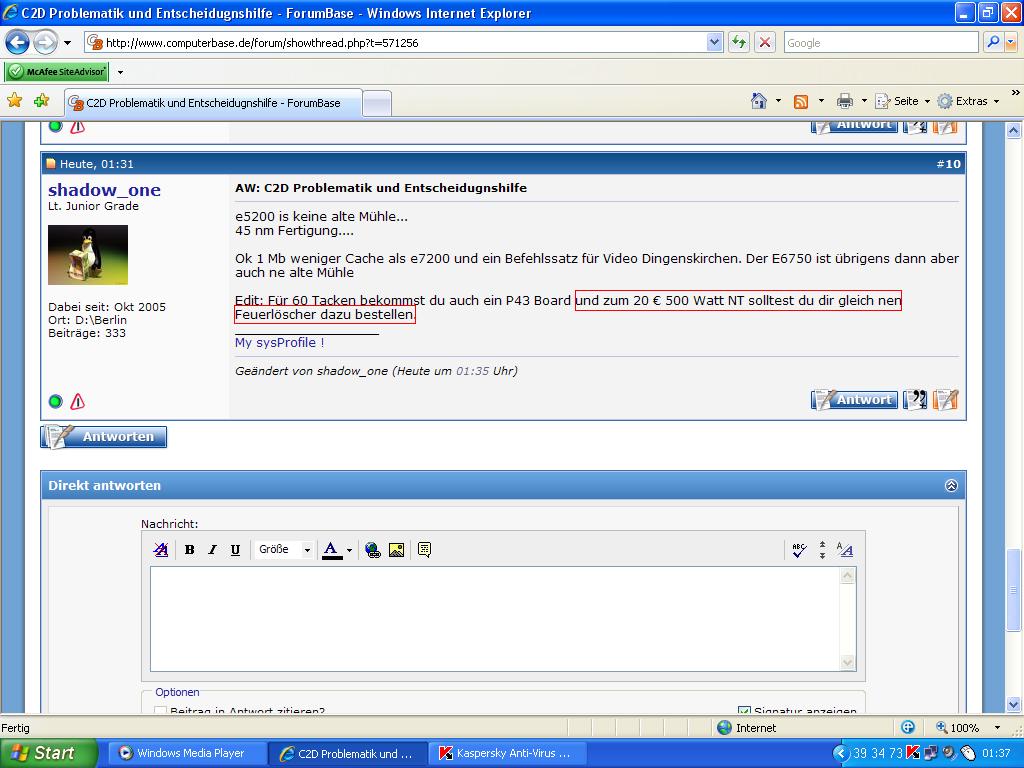
Task: Open the Seite menu
Action: click(902, 101)
